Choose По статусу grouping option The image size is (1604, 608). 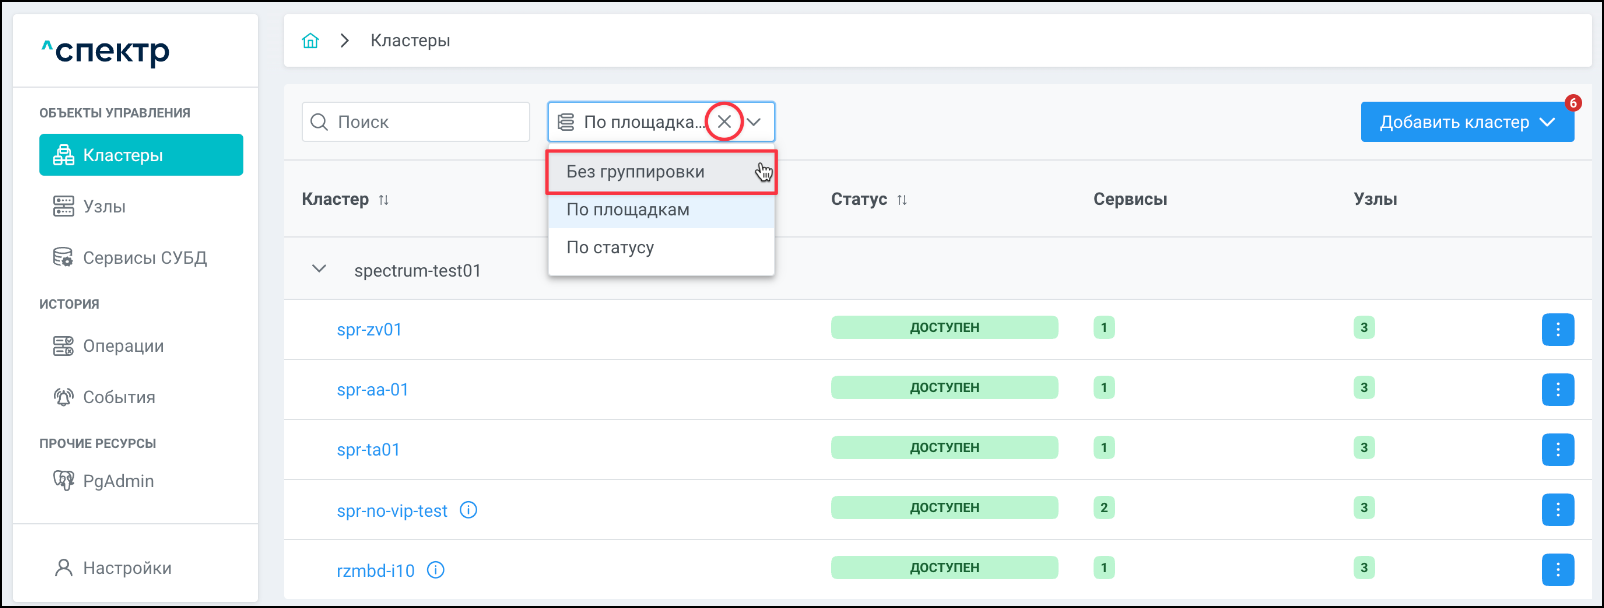point(610,247)
